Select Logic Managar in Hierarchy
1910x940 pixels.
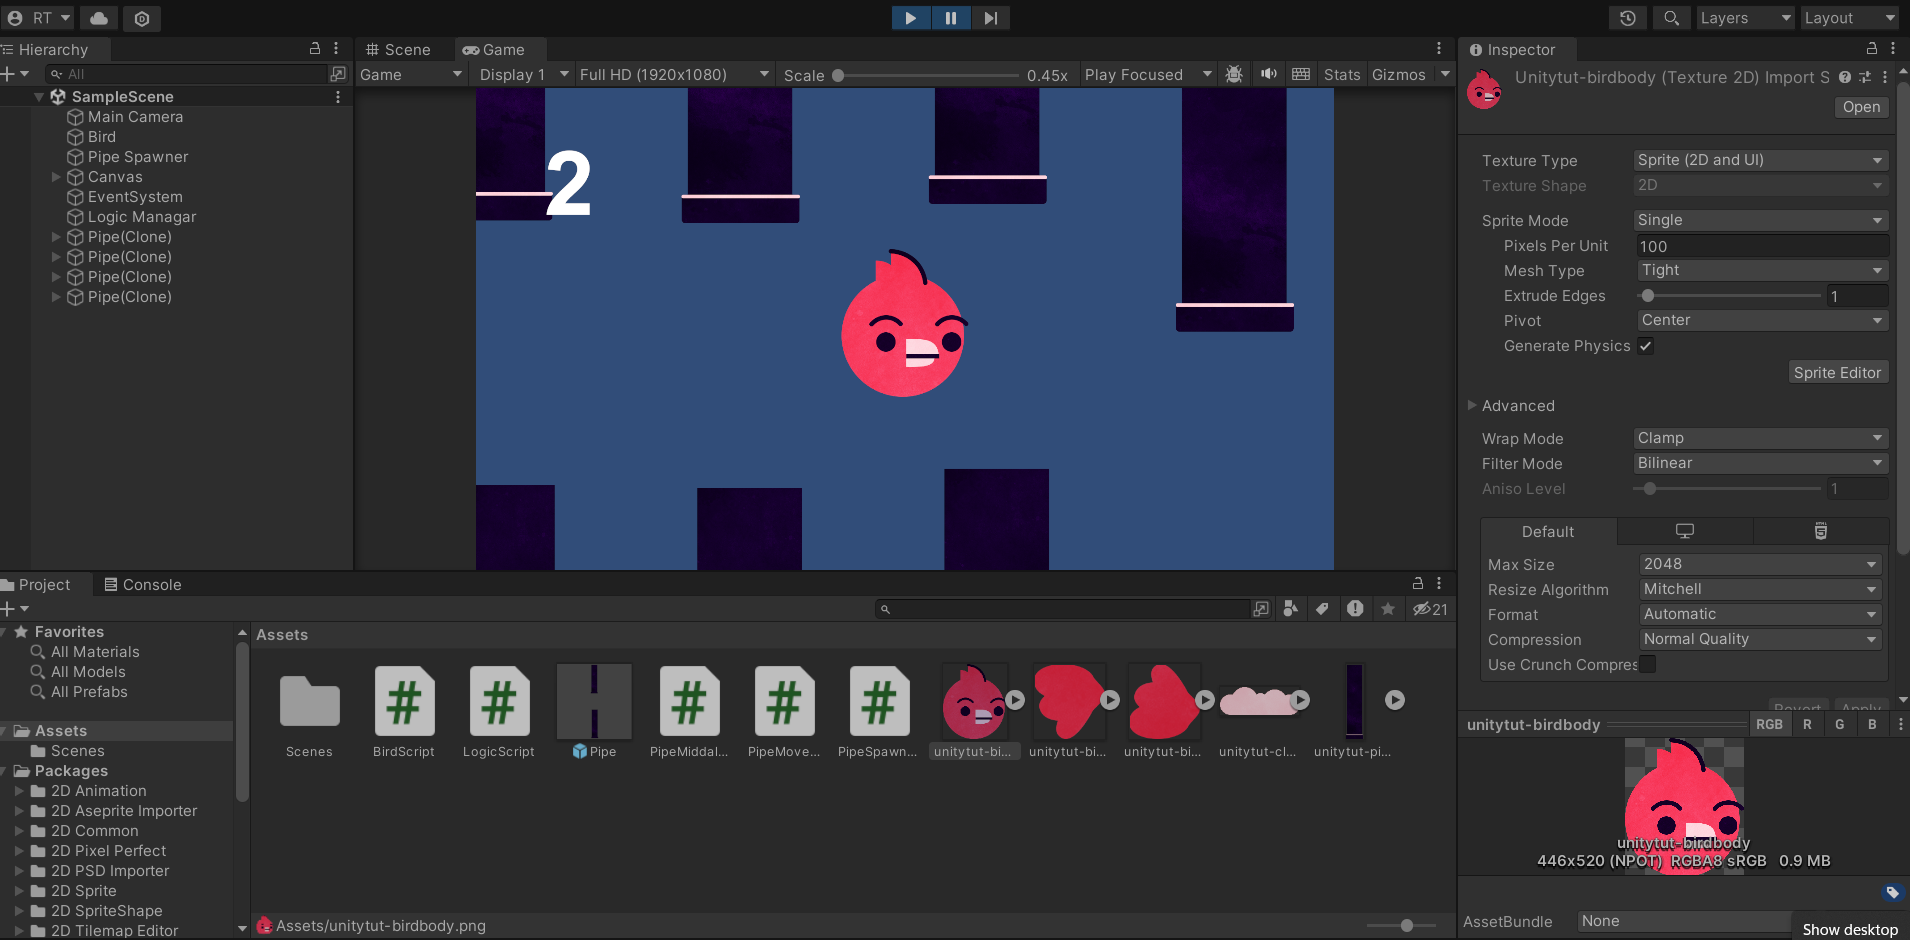point(141,217)
